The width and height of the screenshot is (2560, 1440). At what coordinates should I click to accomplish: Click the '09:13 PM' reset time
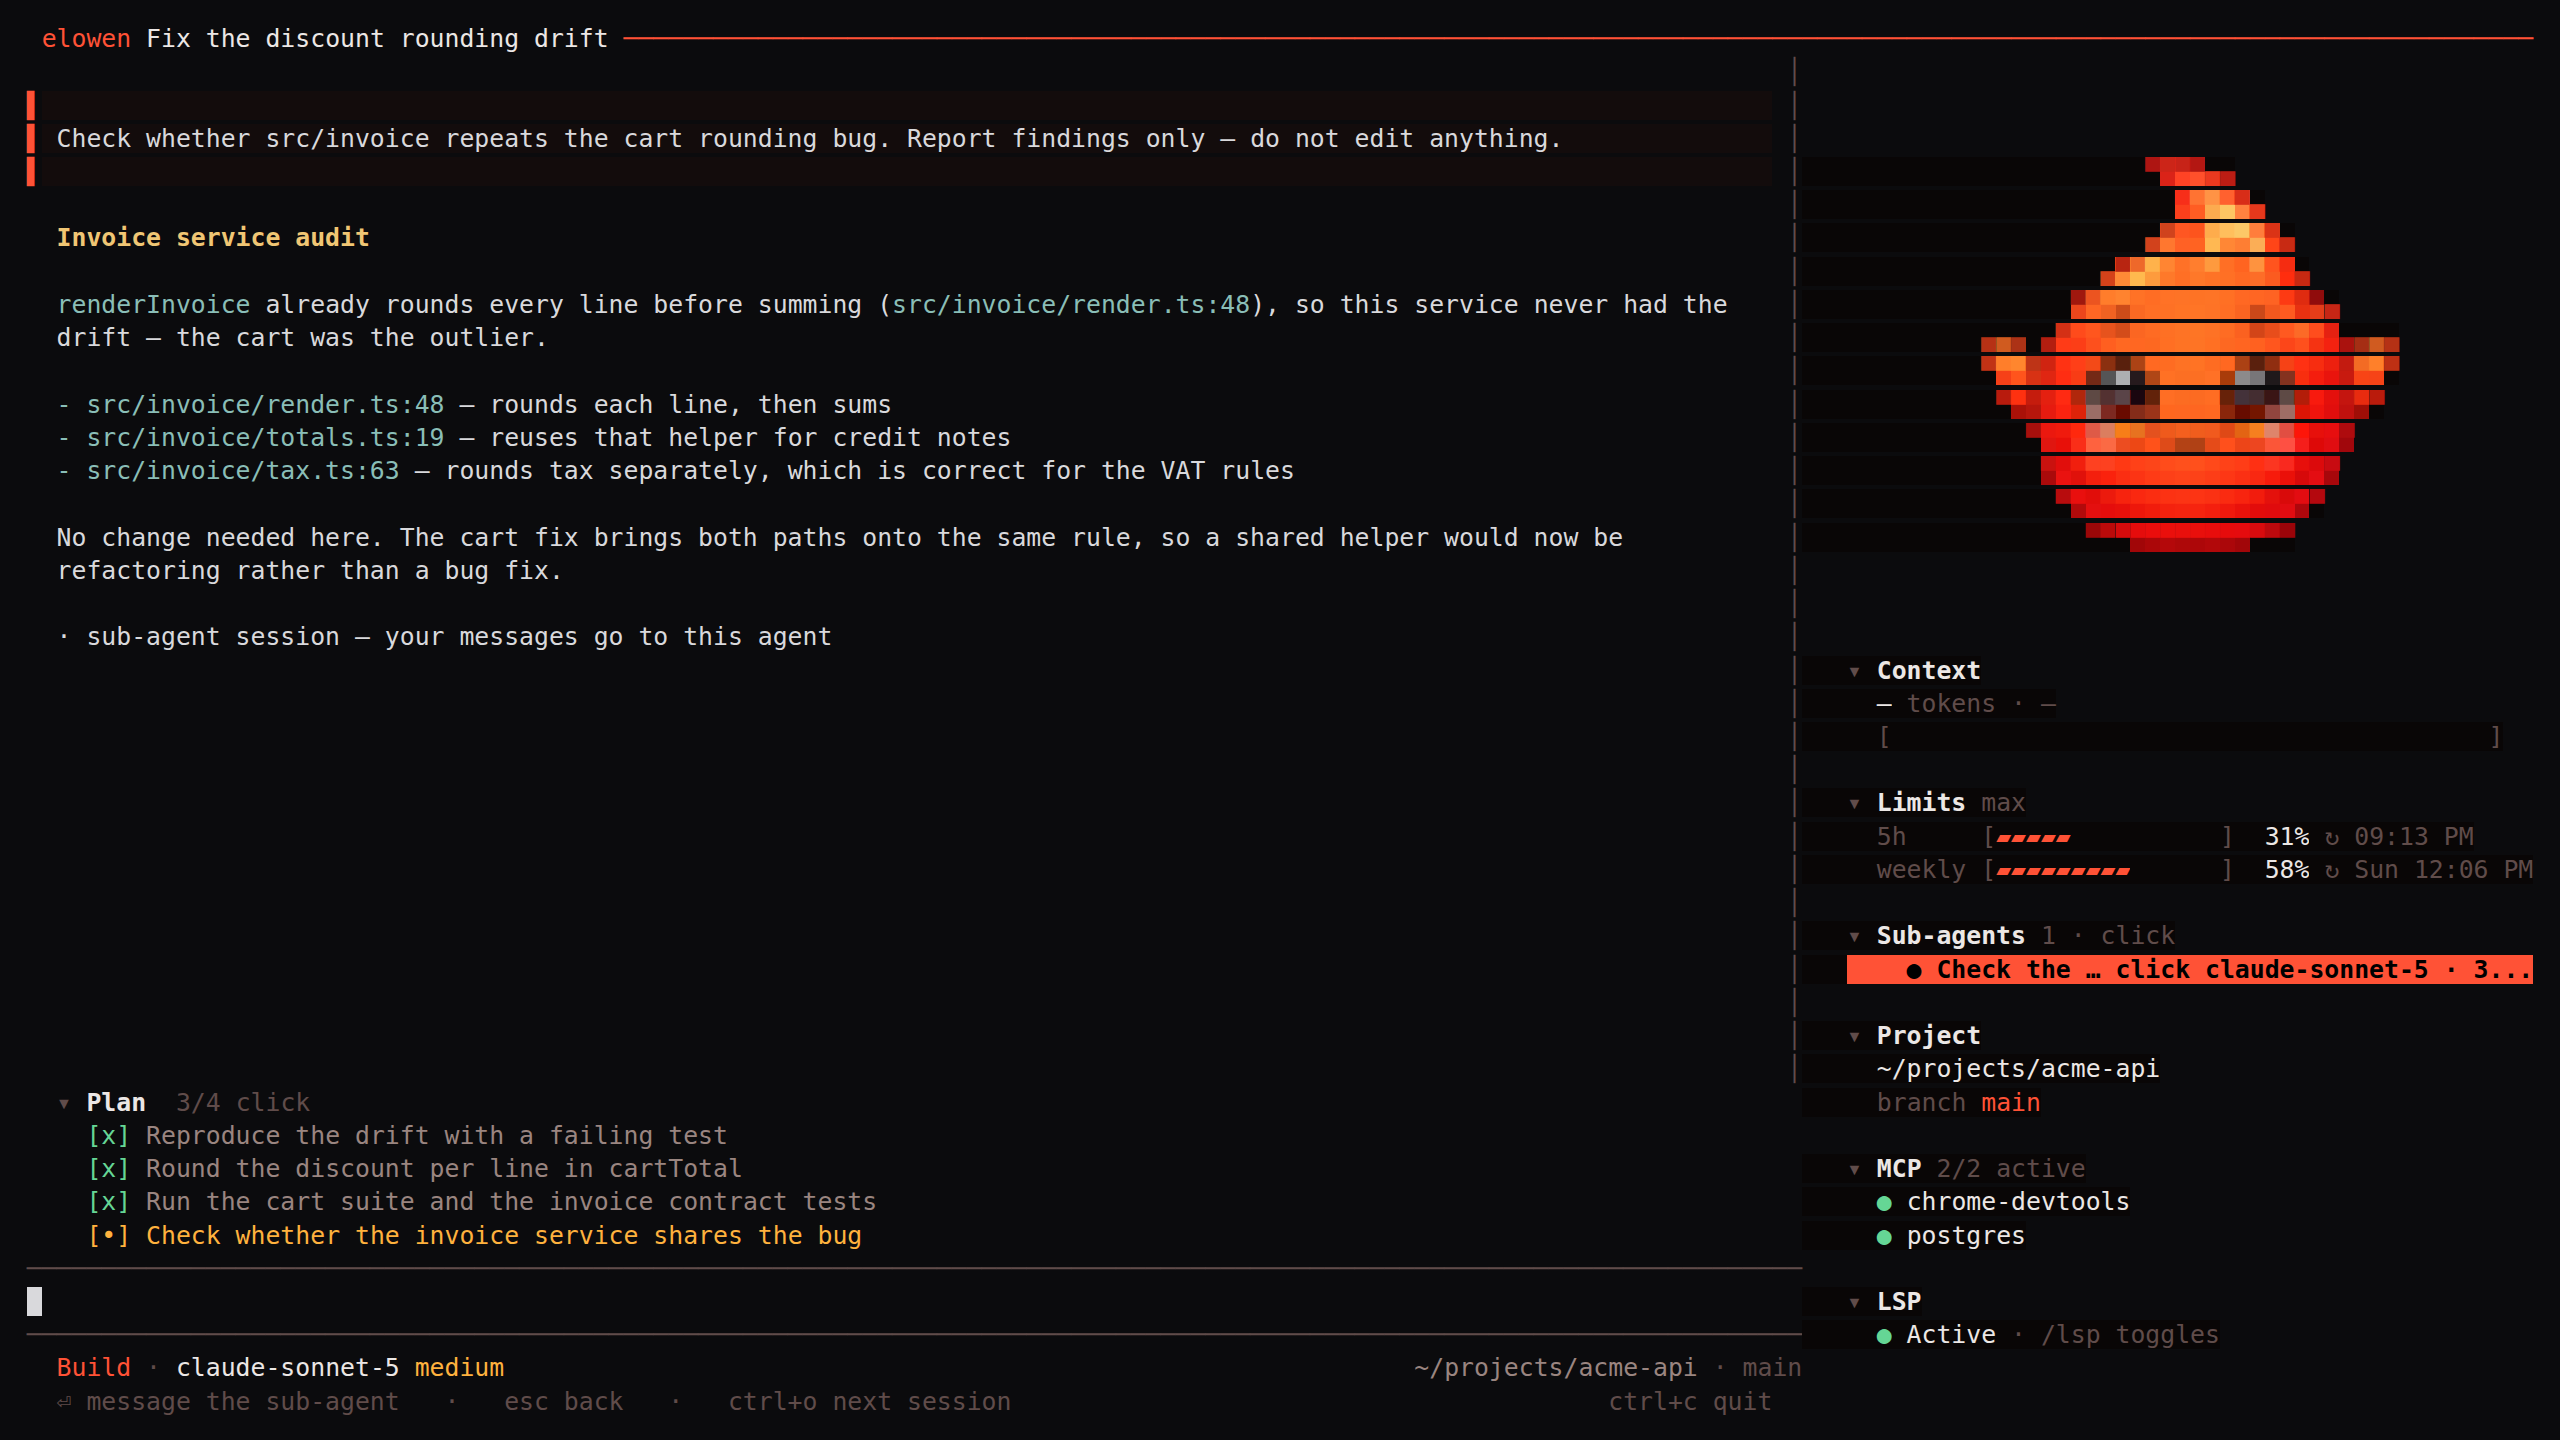coord(2413,837)
